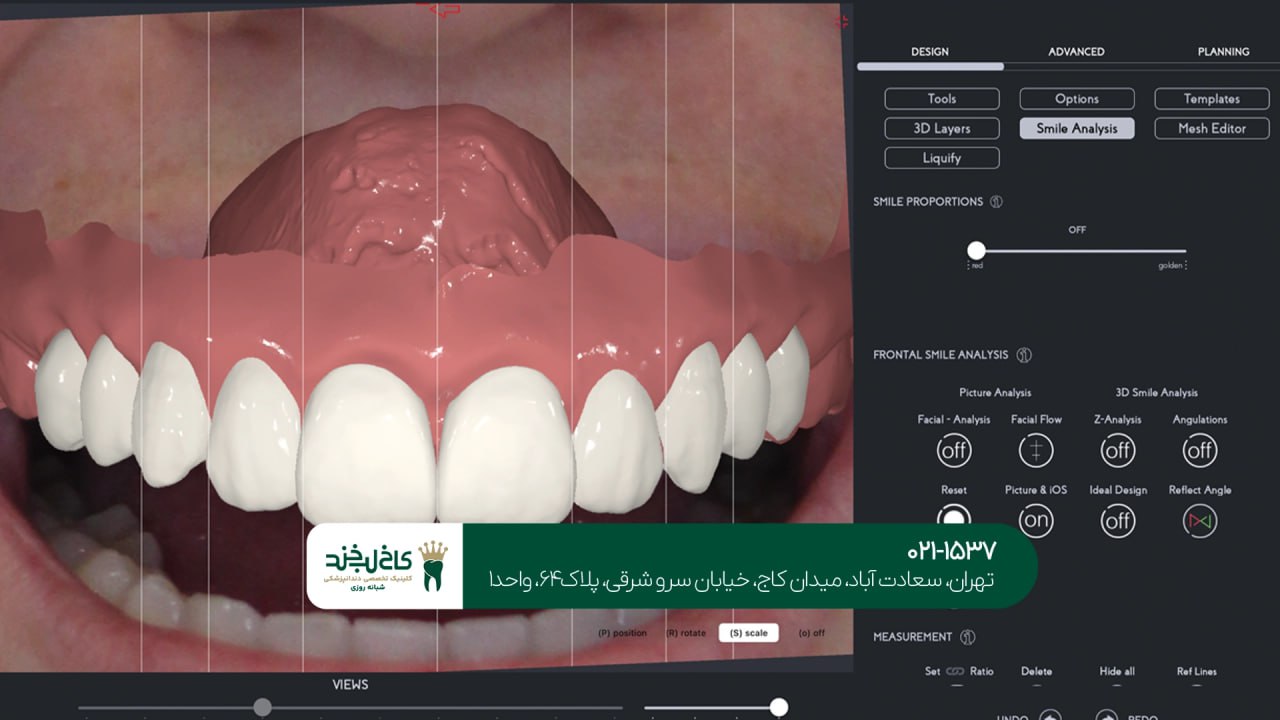Image resolution: width=1280 pixels, height=720 pixels.
Task: Open the Liquify tool
Action: pyautogui.click(x=941, y=157)
